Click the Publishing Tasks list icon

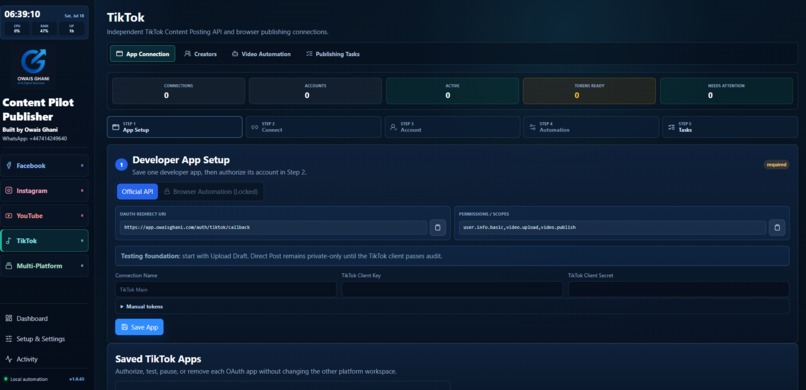point(309,53)
